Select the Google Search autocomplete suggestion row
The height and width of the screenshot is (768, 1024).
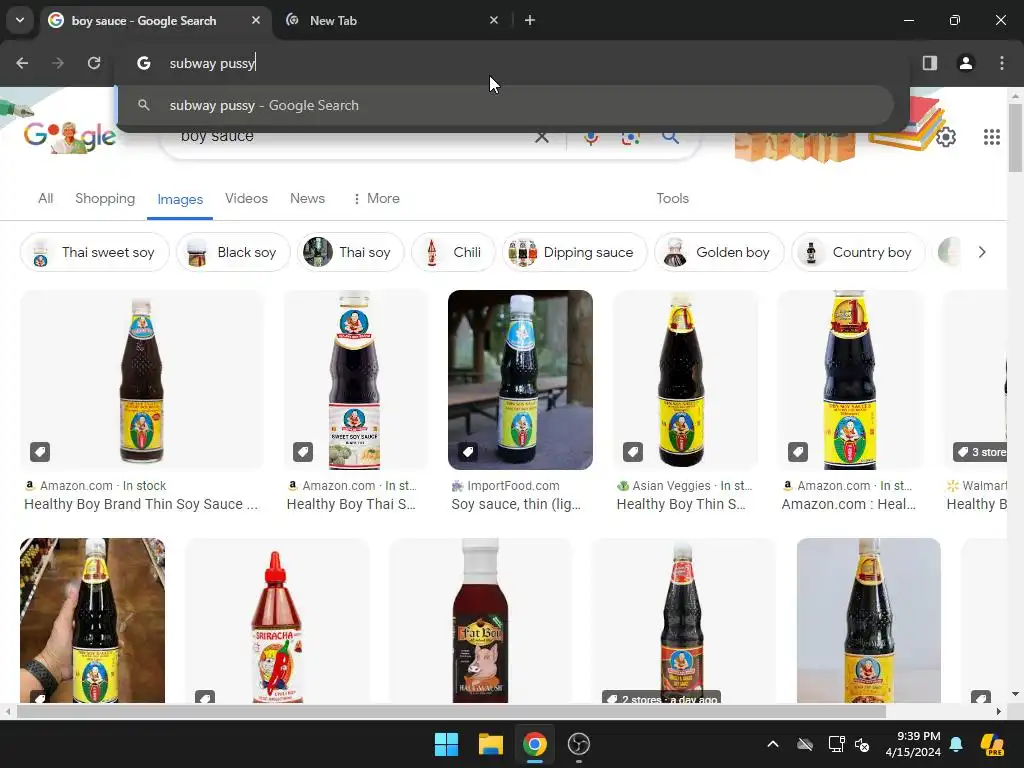click(505, 105)
